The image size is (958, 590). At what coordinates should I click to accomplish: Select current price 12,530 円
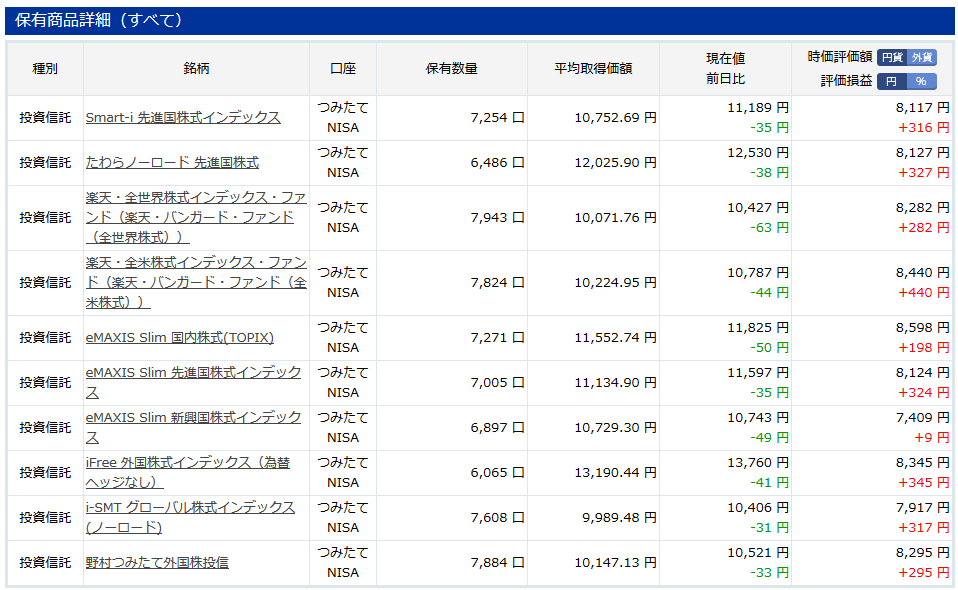(758, 153)
